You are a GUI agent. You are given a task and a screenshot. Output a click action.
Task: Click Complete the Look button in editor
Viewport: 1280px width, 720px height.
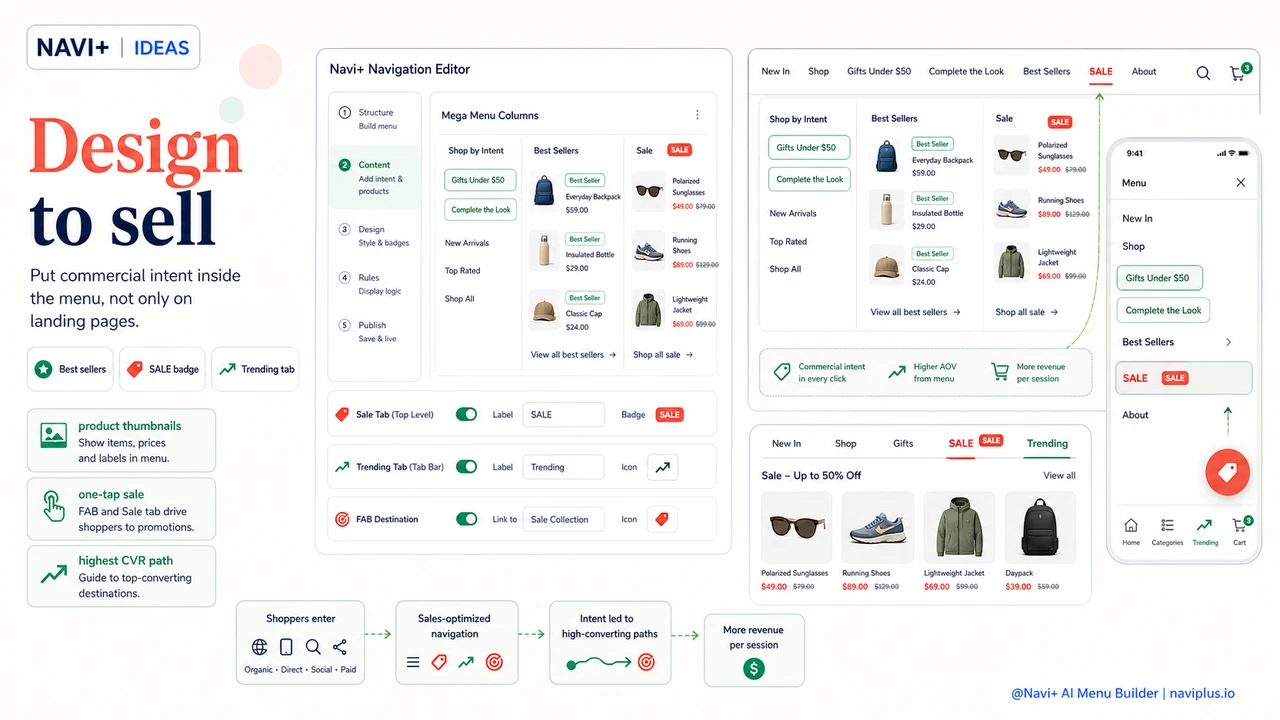pos(480,210)
